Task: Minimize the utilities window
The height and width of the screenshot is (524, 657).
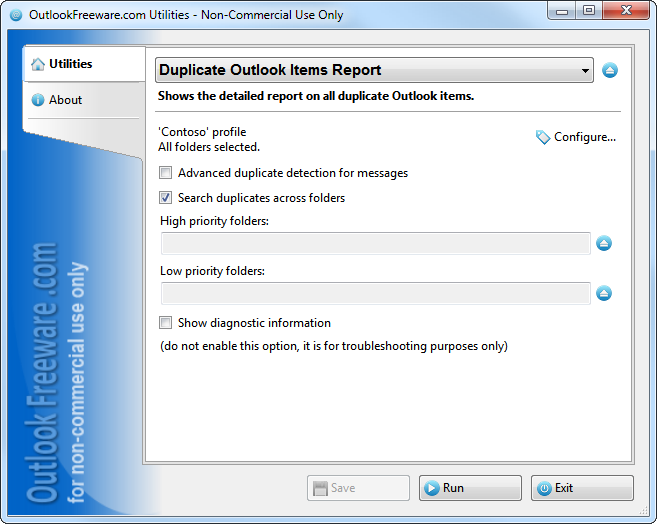Action: point(561,11)
